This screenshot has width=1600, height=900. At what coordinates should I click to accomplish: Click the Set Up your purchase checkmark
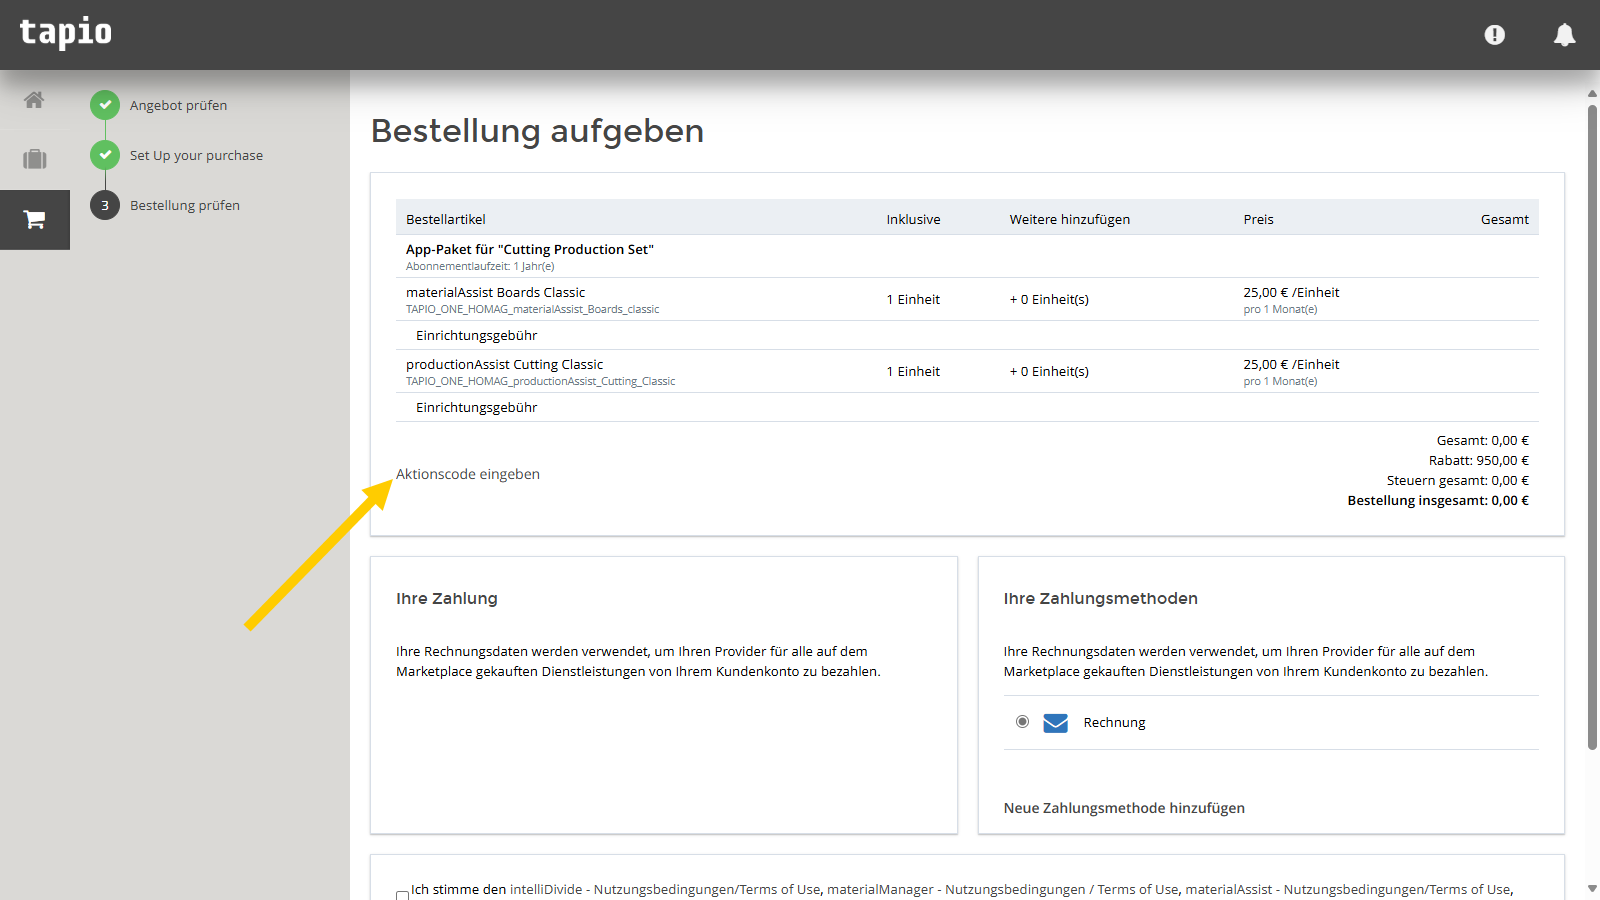(x=105, y=155)
